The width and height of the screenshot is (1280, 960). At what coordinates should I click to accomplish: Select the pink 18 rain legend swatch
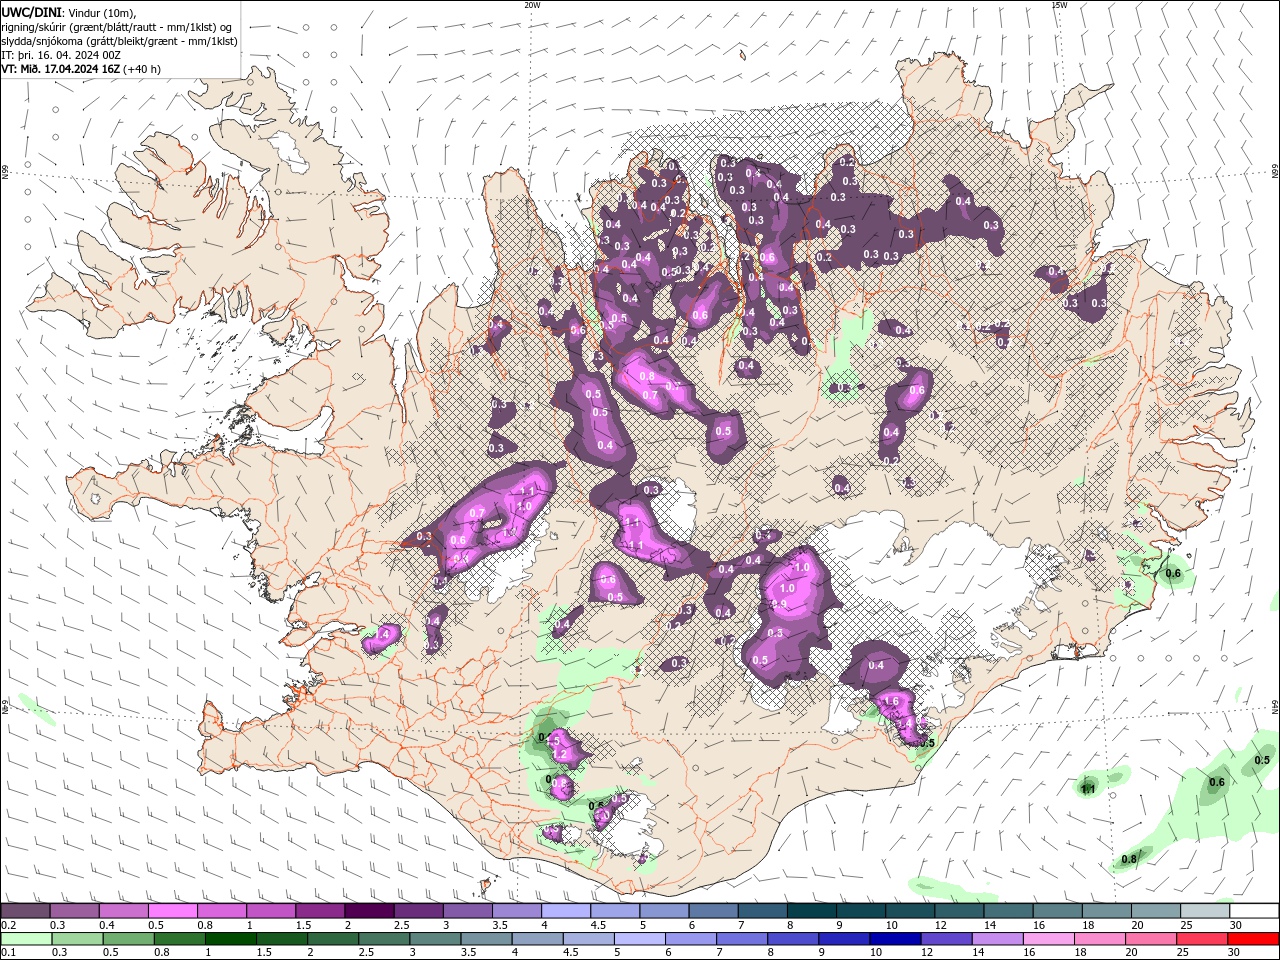point(1101,939)
